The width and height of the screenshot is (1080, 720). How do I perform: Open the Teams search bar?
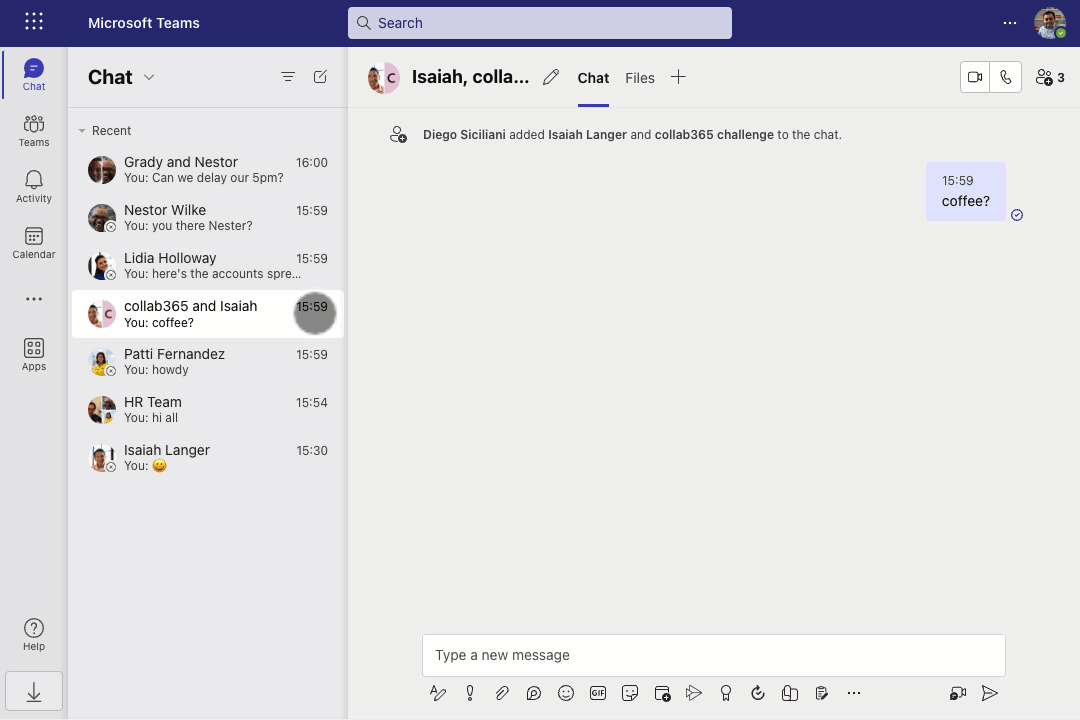tap(540, 22)
